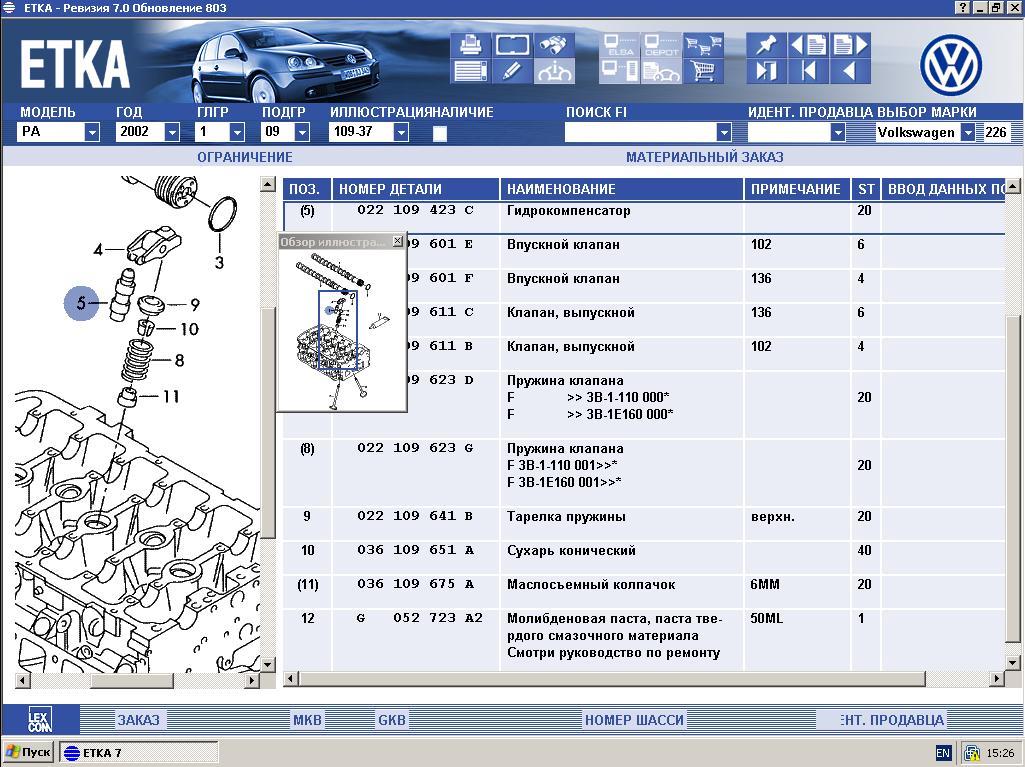Open the ПОИСК FI dropdown

tap(724, 132)
